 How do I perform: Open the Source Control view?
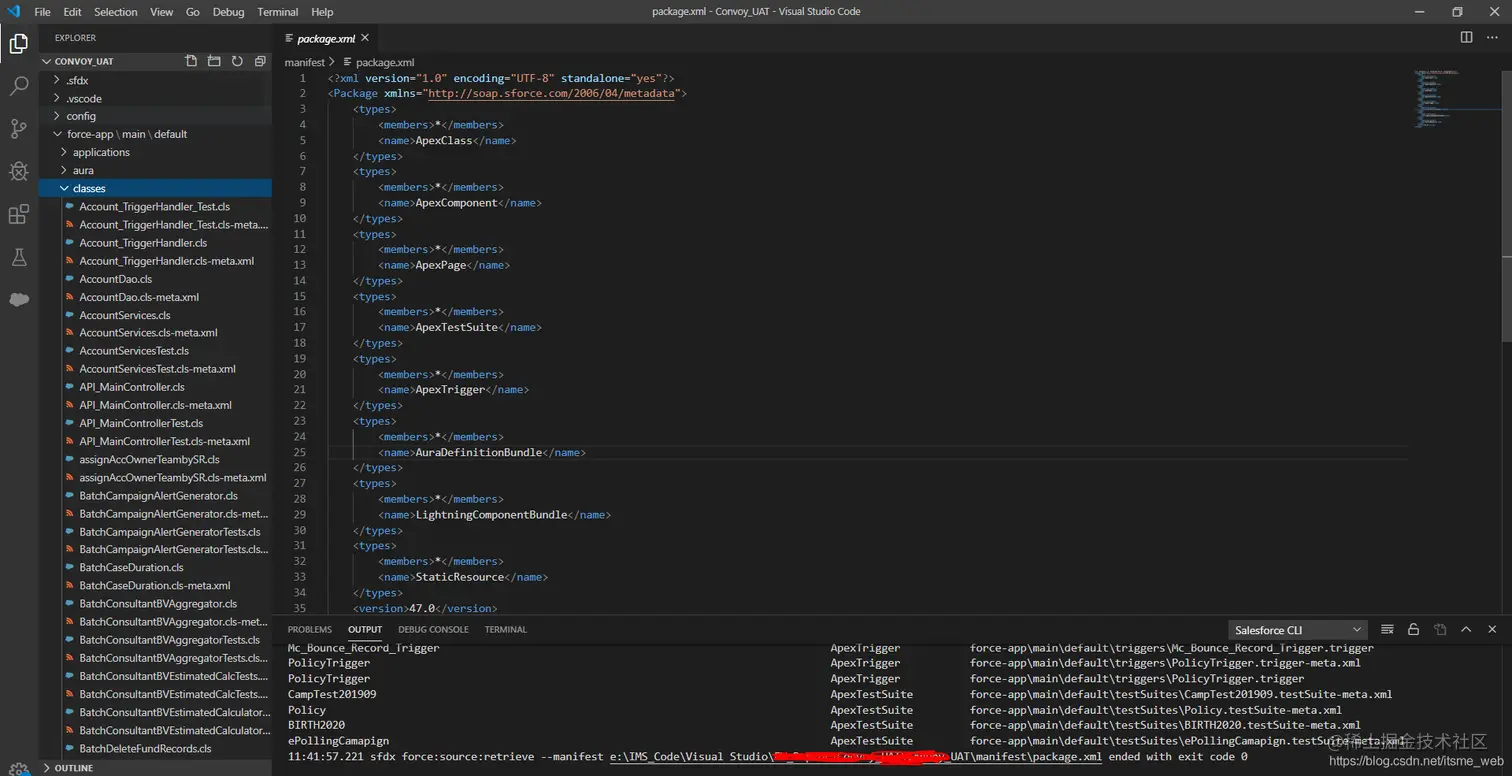[x=18, y=129]
